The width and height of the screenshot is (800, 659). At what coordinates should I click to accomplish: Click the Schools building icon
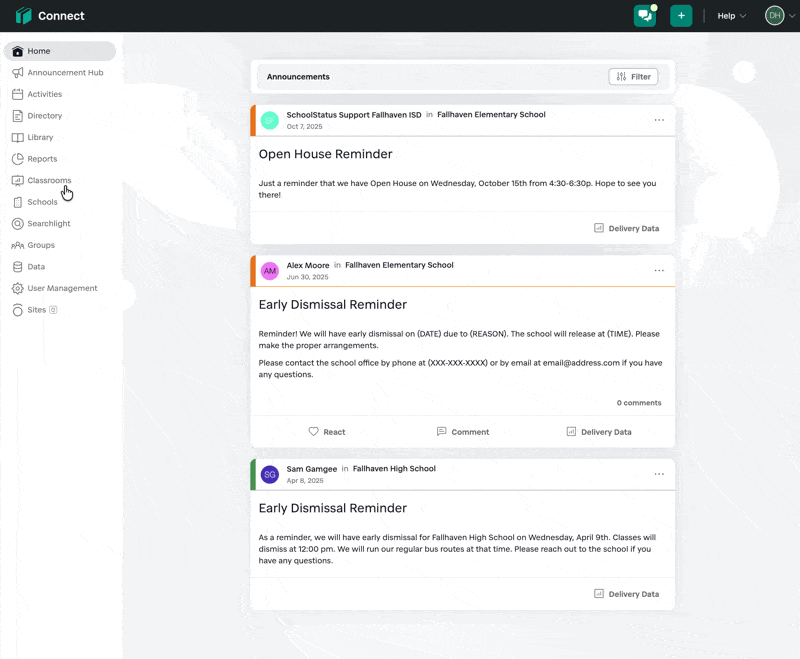pyautogui.click(x=18, y=202)
